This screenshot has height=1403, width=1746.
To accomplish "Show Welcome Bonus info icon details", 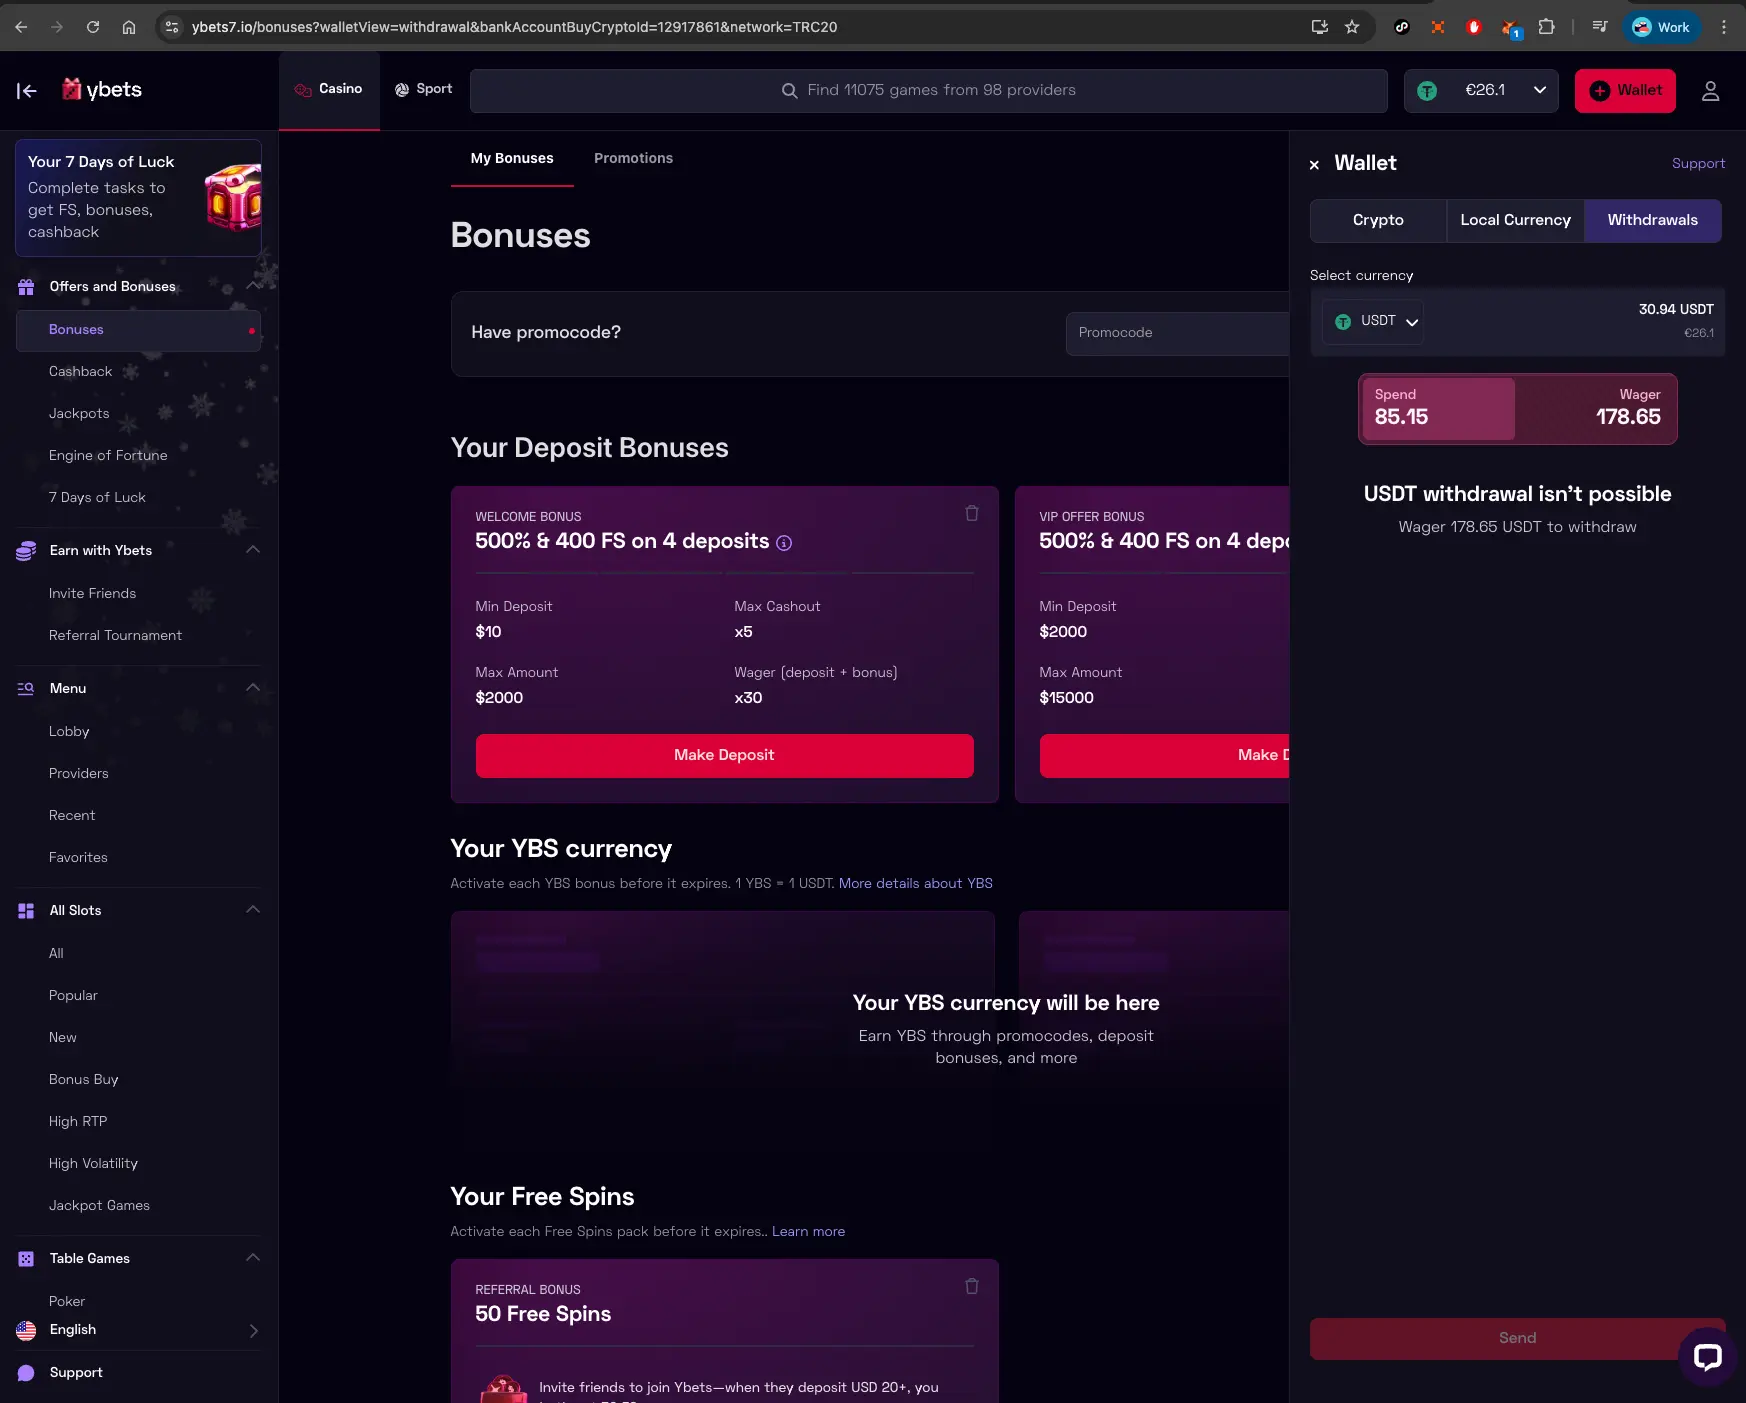I will click(x=784, y=543).
